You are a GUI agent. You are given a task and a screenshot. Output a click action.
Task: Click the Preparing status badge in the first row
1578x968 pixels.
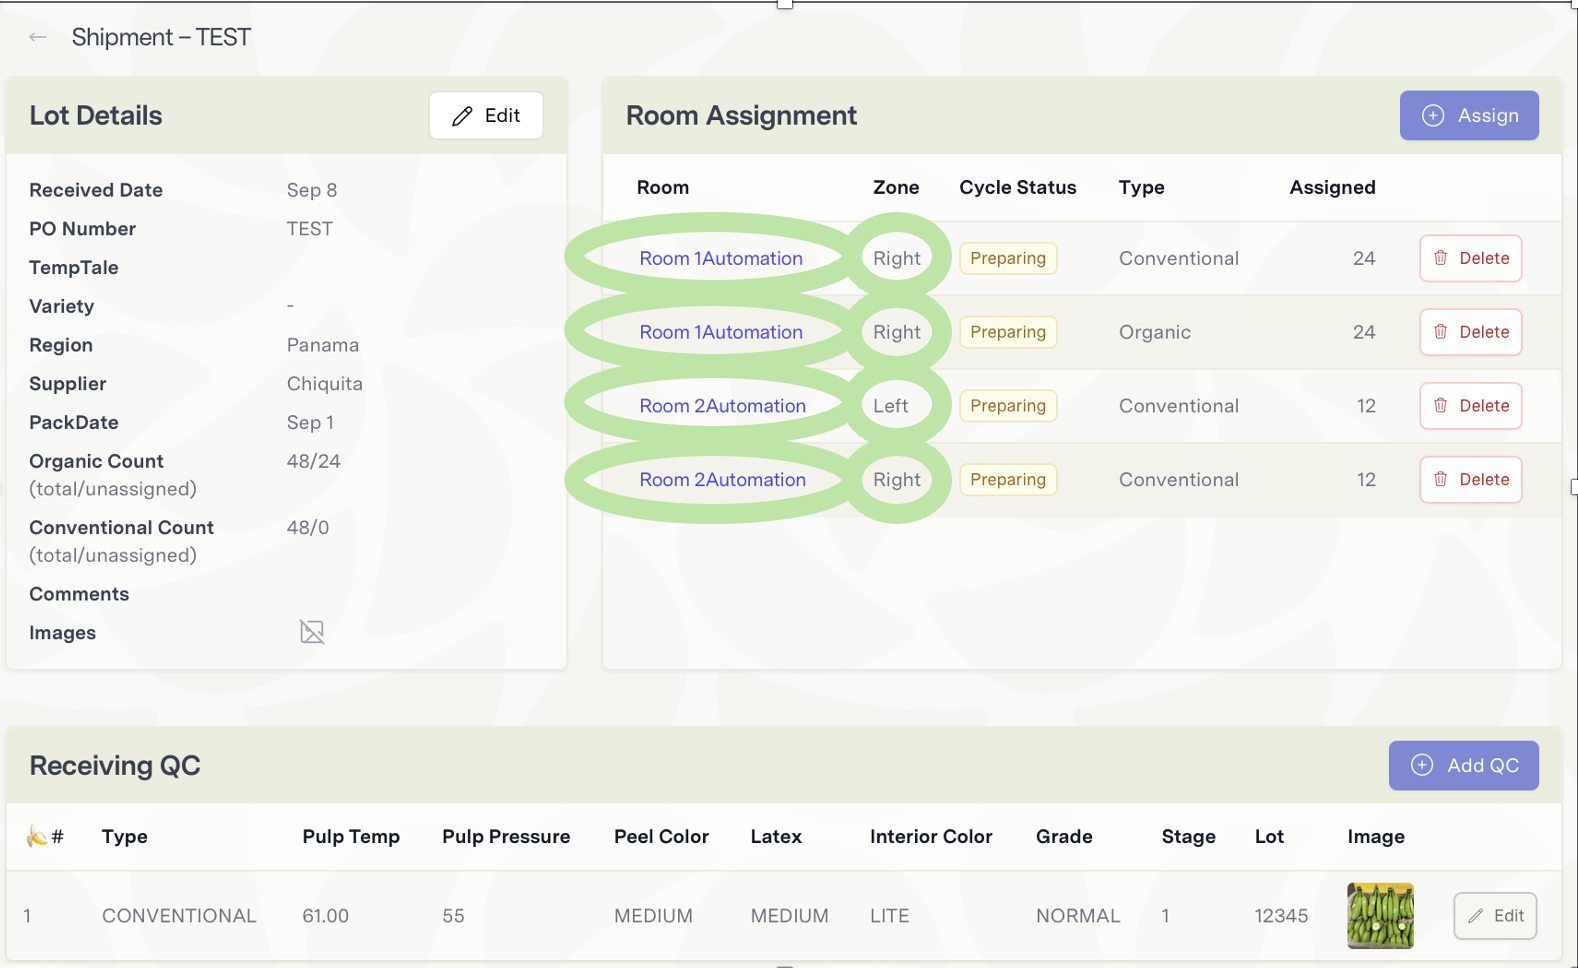click(x=1008, y=258)
